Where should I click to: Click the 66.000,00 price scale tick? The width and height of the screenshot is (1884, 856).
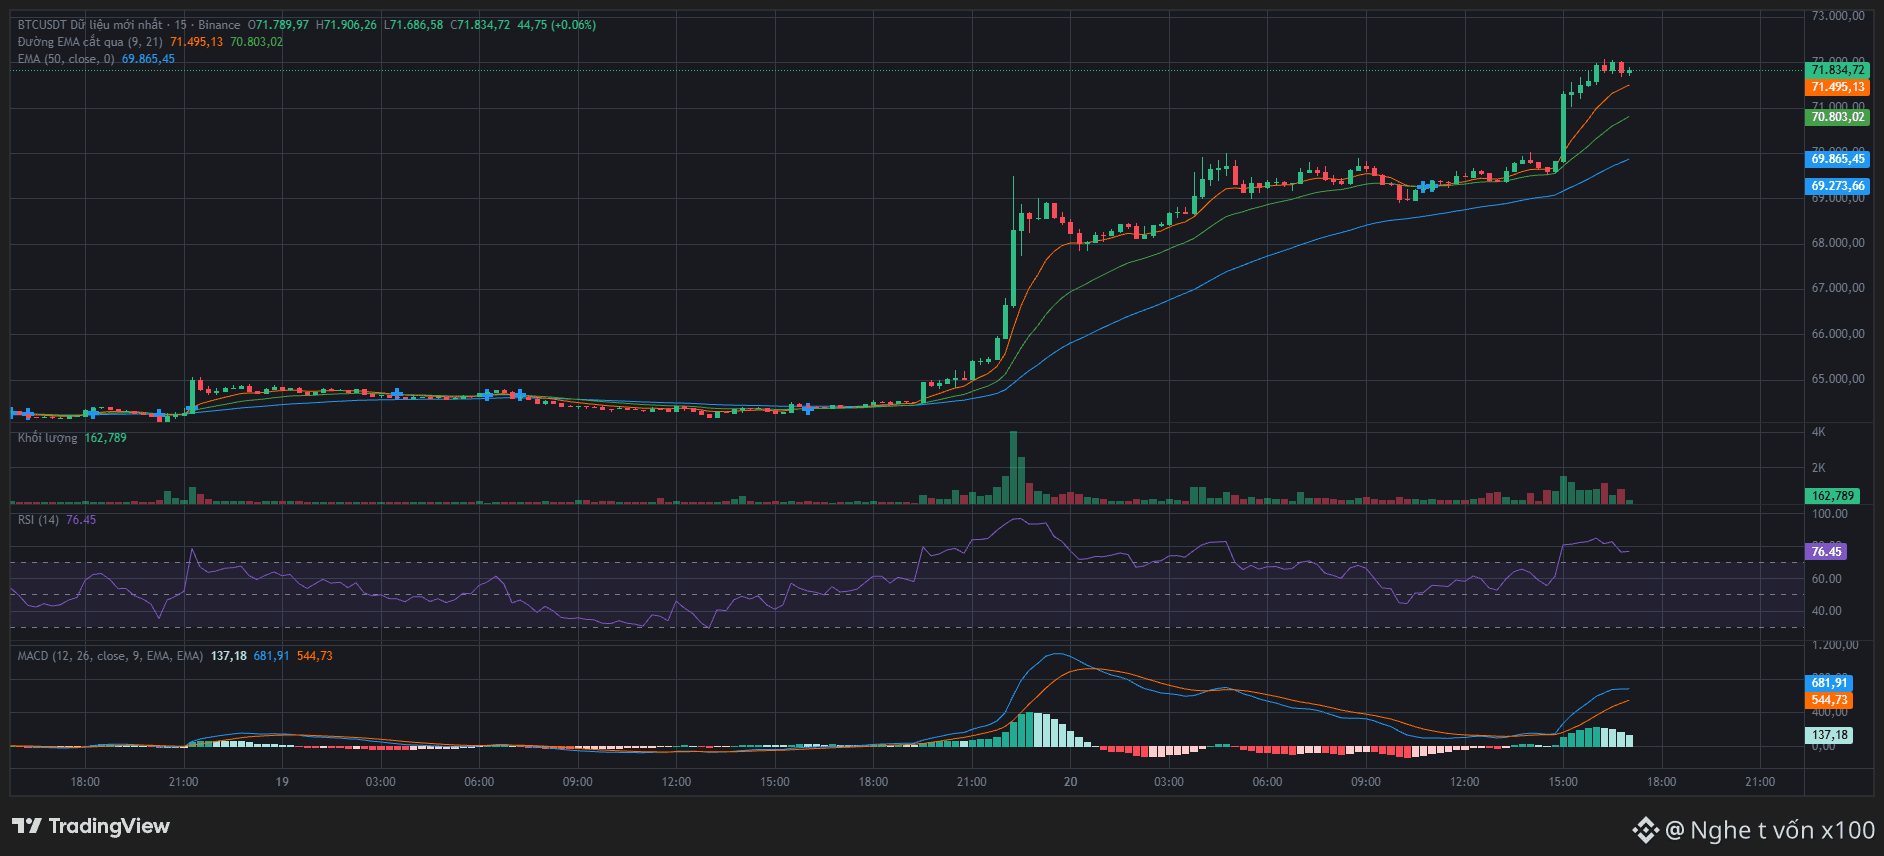point(1838,334)
